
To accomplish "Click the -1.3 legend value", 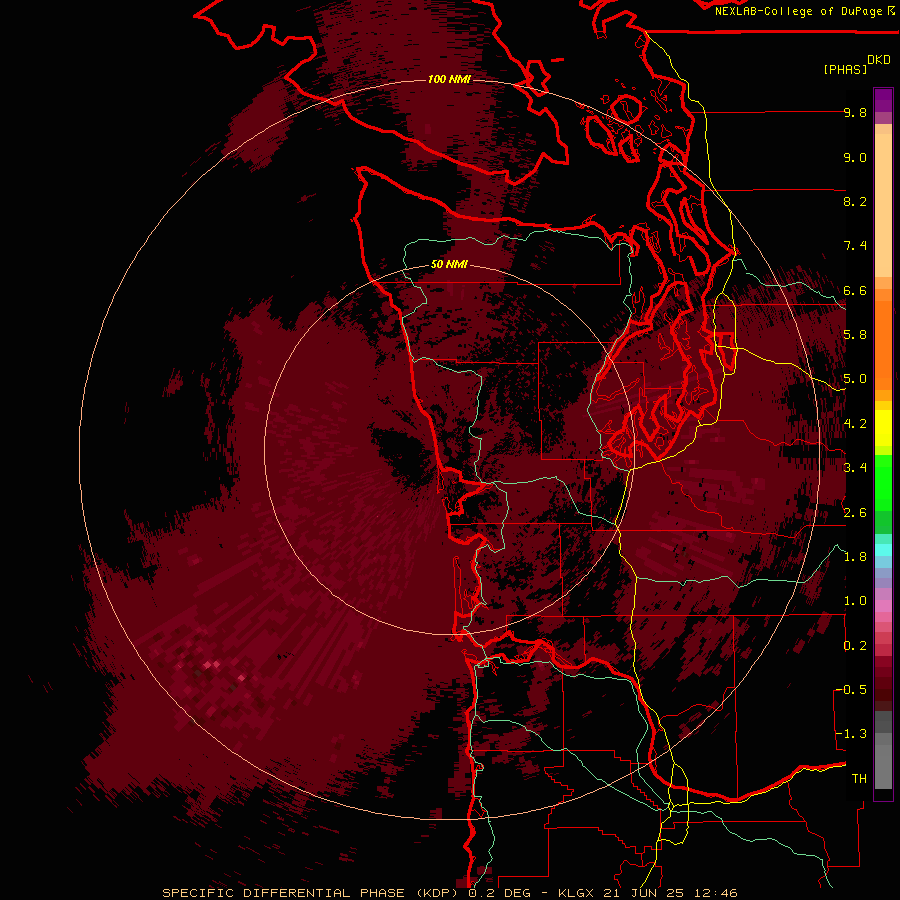I will point(851,734).
